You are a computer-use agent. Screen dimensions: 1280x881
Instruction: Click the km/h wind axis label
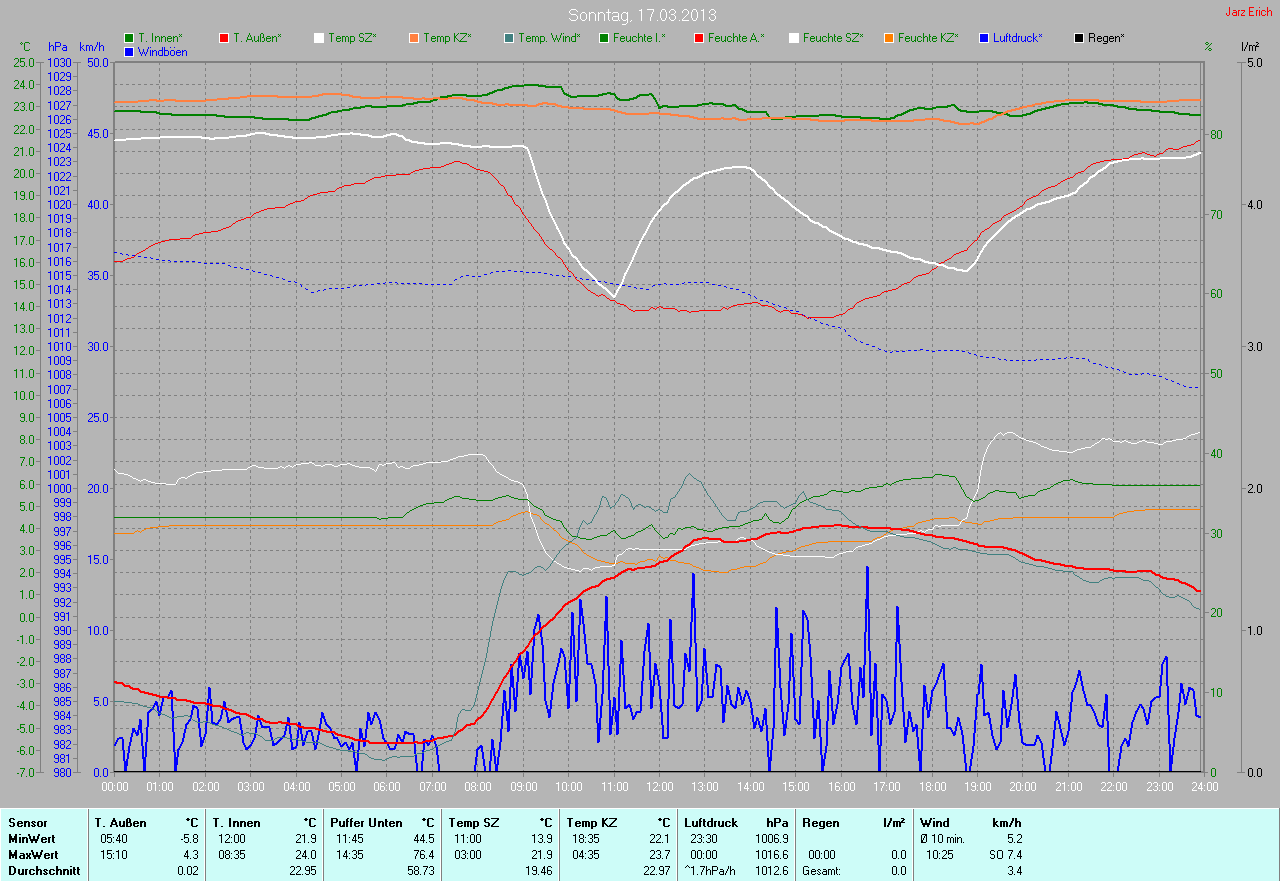pyautogui.click(x=92, y=47)
